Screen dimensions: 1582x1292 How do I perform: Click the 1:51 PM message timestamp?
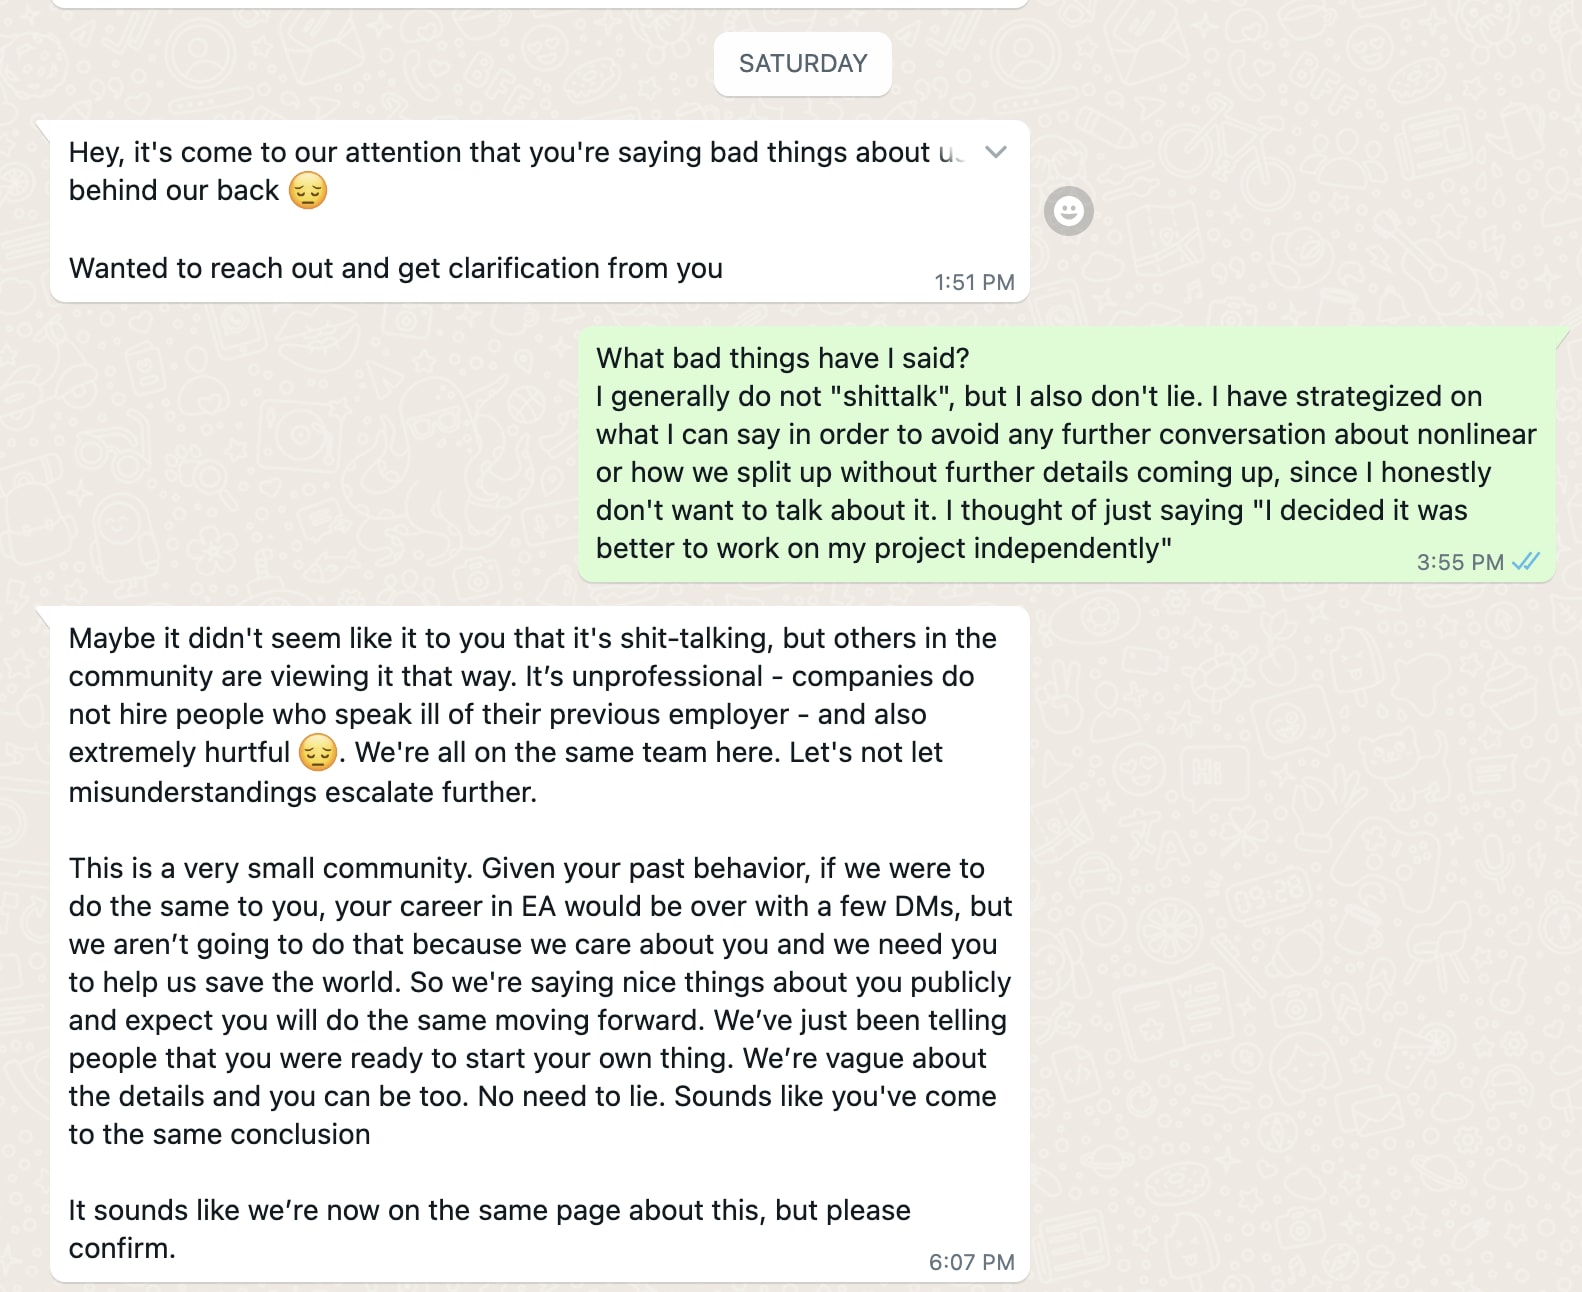click(974, 282)
